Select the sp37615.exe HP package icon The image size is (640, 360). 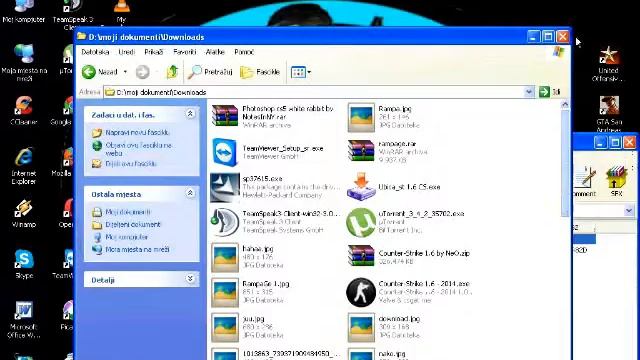coord(224,187)
